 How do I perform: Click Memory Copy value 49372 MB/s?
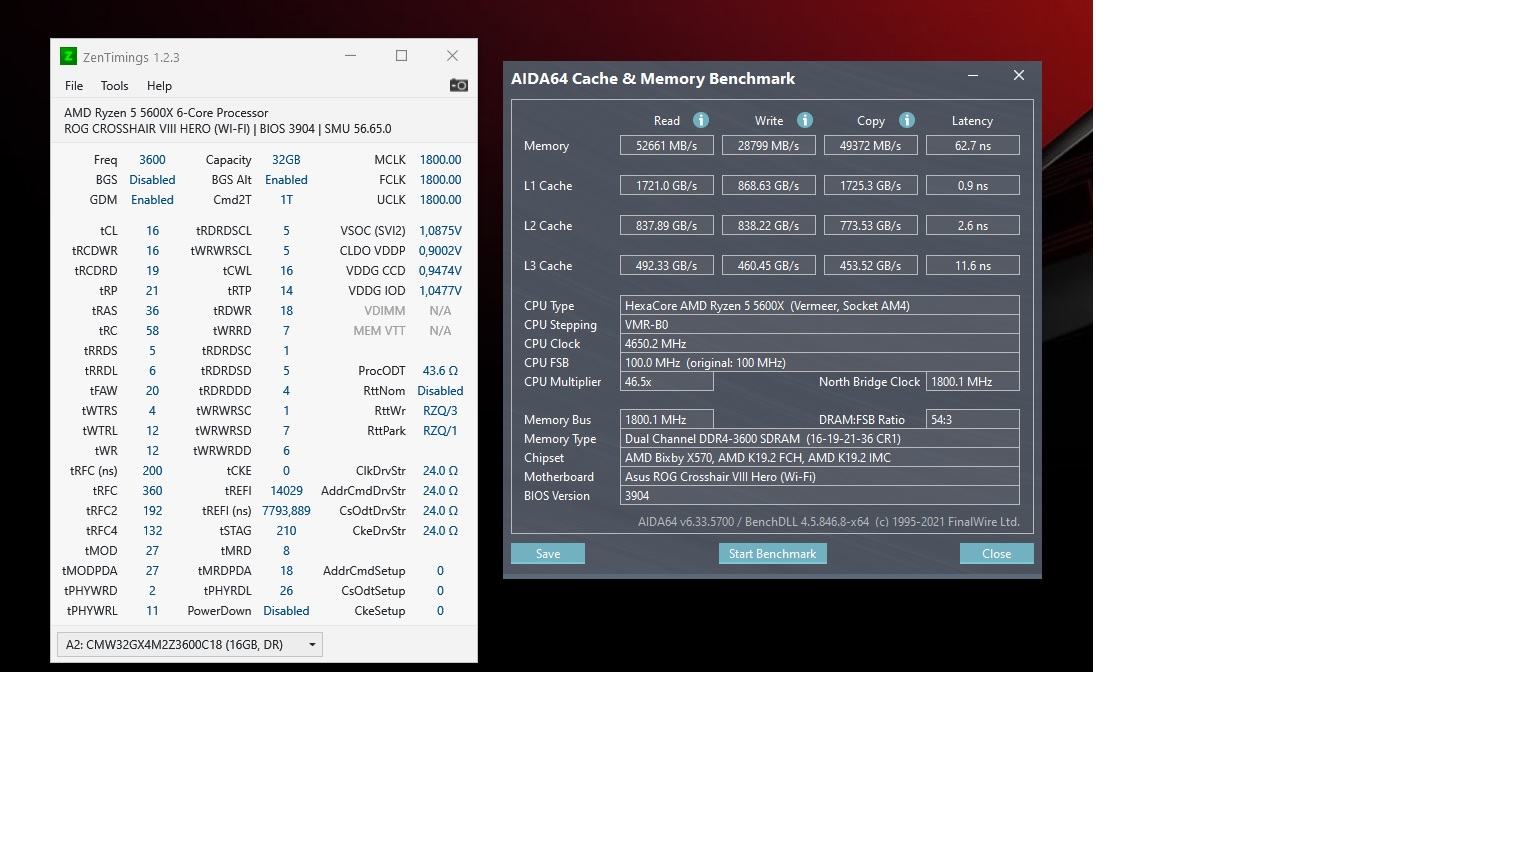pos(870,146)
